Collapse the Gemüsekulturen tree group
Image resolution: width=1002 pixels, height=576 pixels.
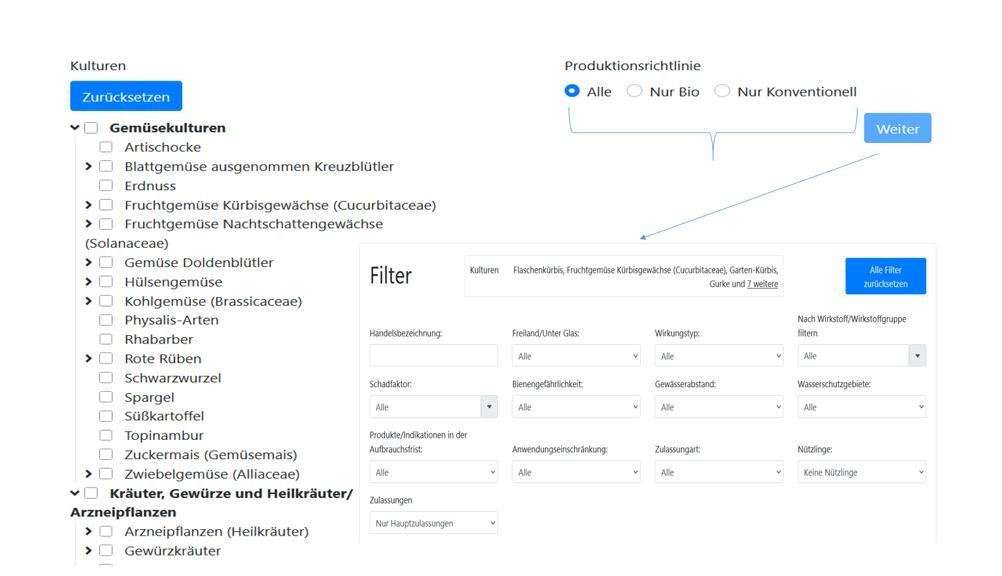coord(75,128)
